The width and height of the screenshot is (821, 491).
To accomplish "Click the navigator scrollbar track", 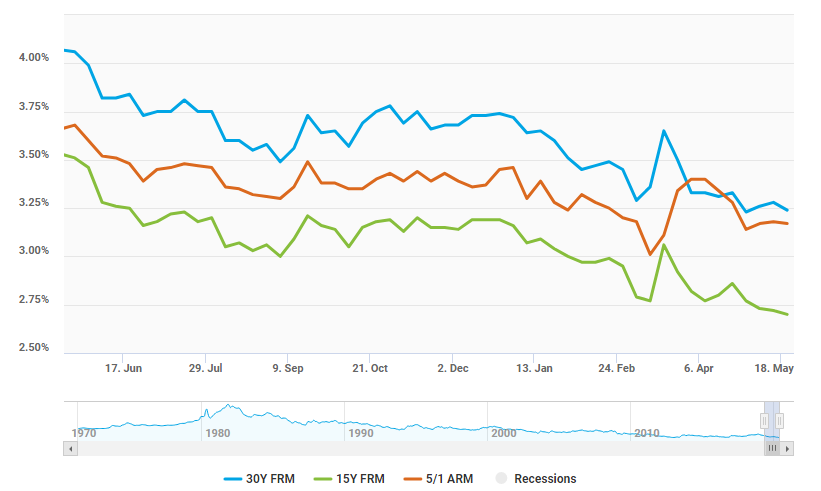I will tap(419, 449).
